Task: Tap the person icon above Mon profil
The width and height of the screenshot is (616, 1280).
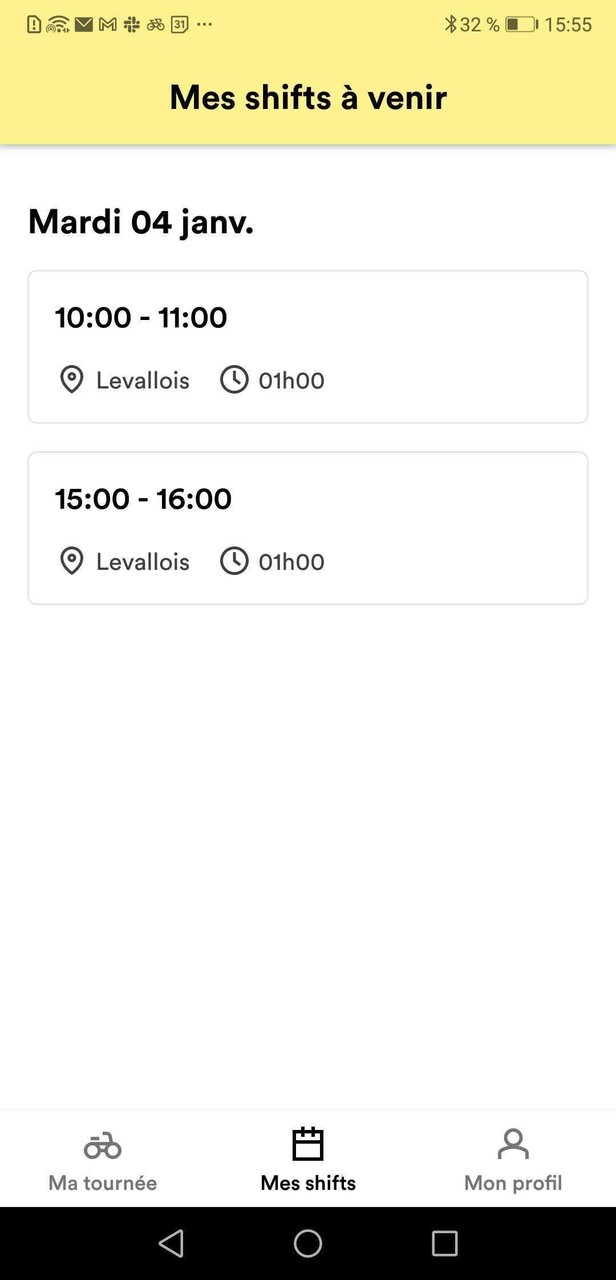Action: (x=513, y=1144)
